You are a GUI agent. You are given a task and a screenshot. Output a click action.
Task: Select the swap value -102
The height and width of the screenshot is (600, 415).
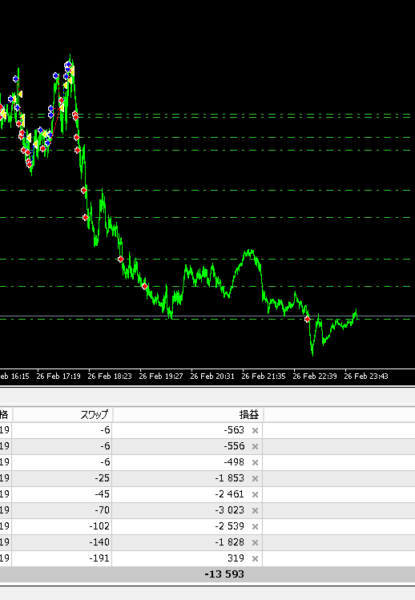click(99, 526)
